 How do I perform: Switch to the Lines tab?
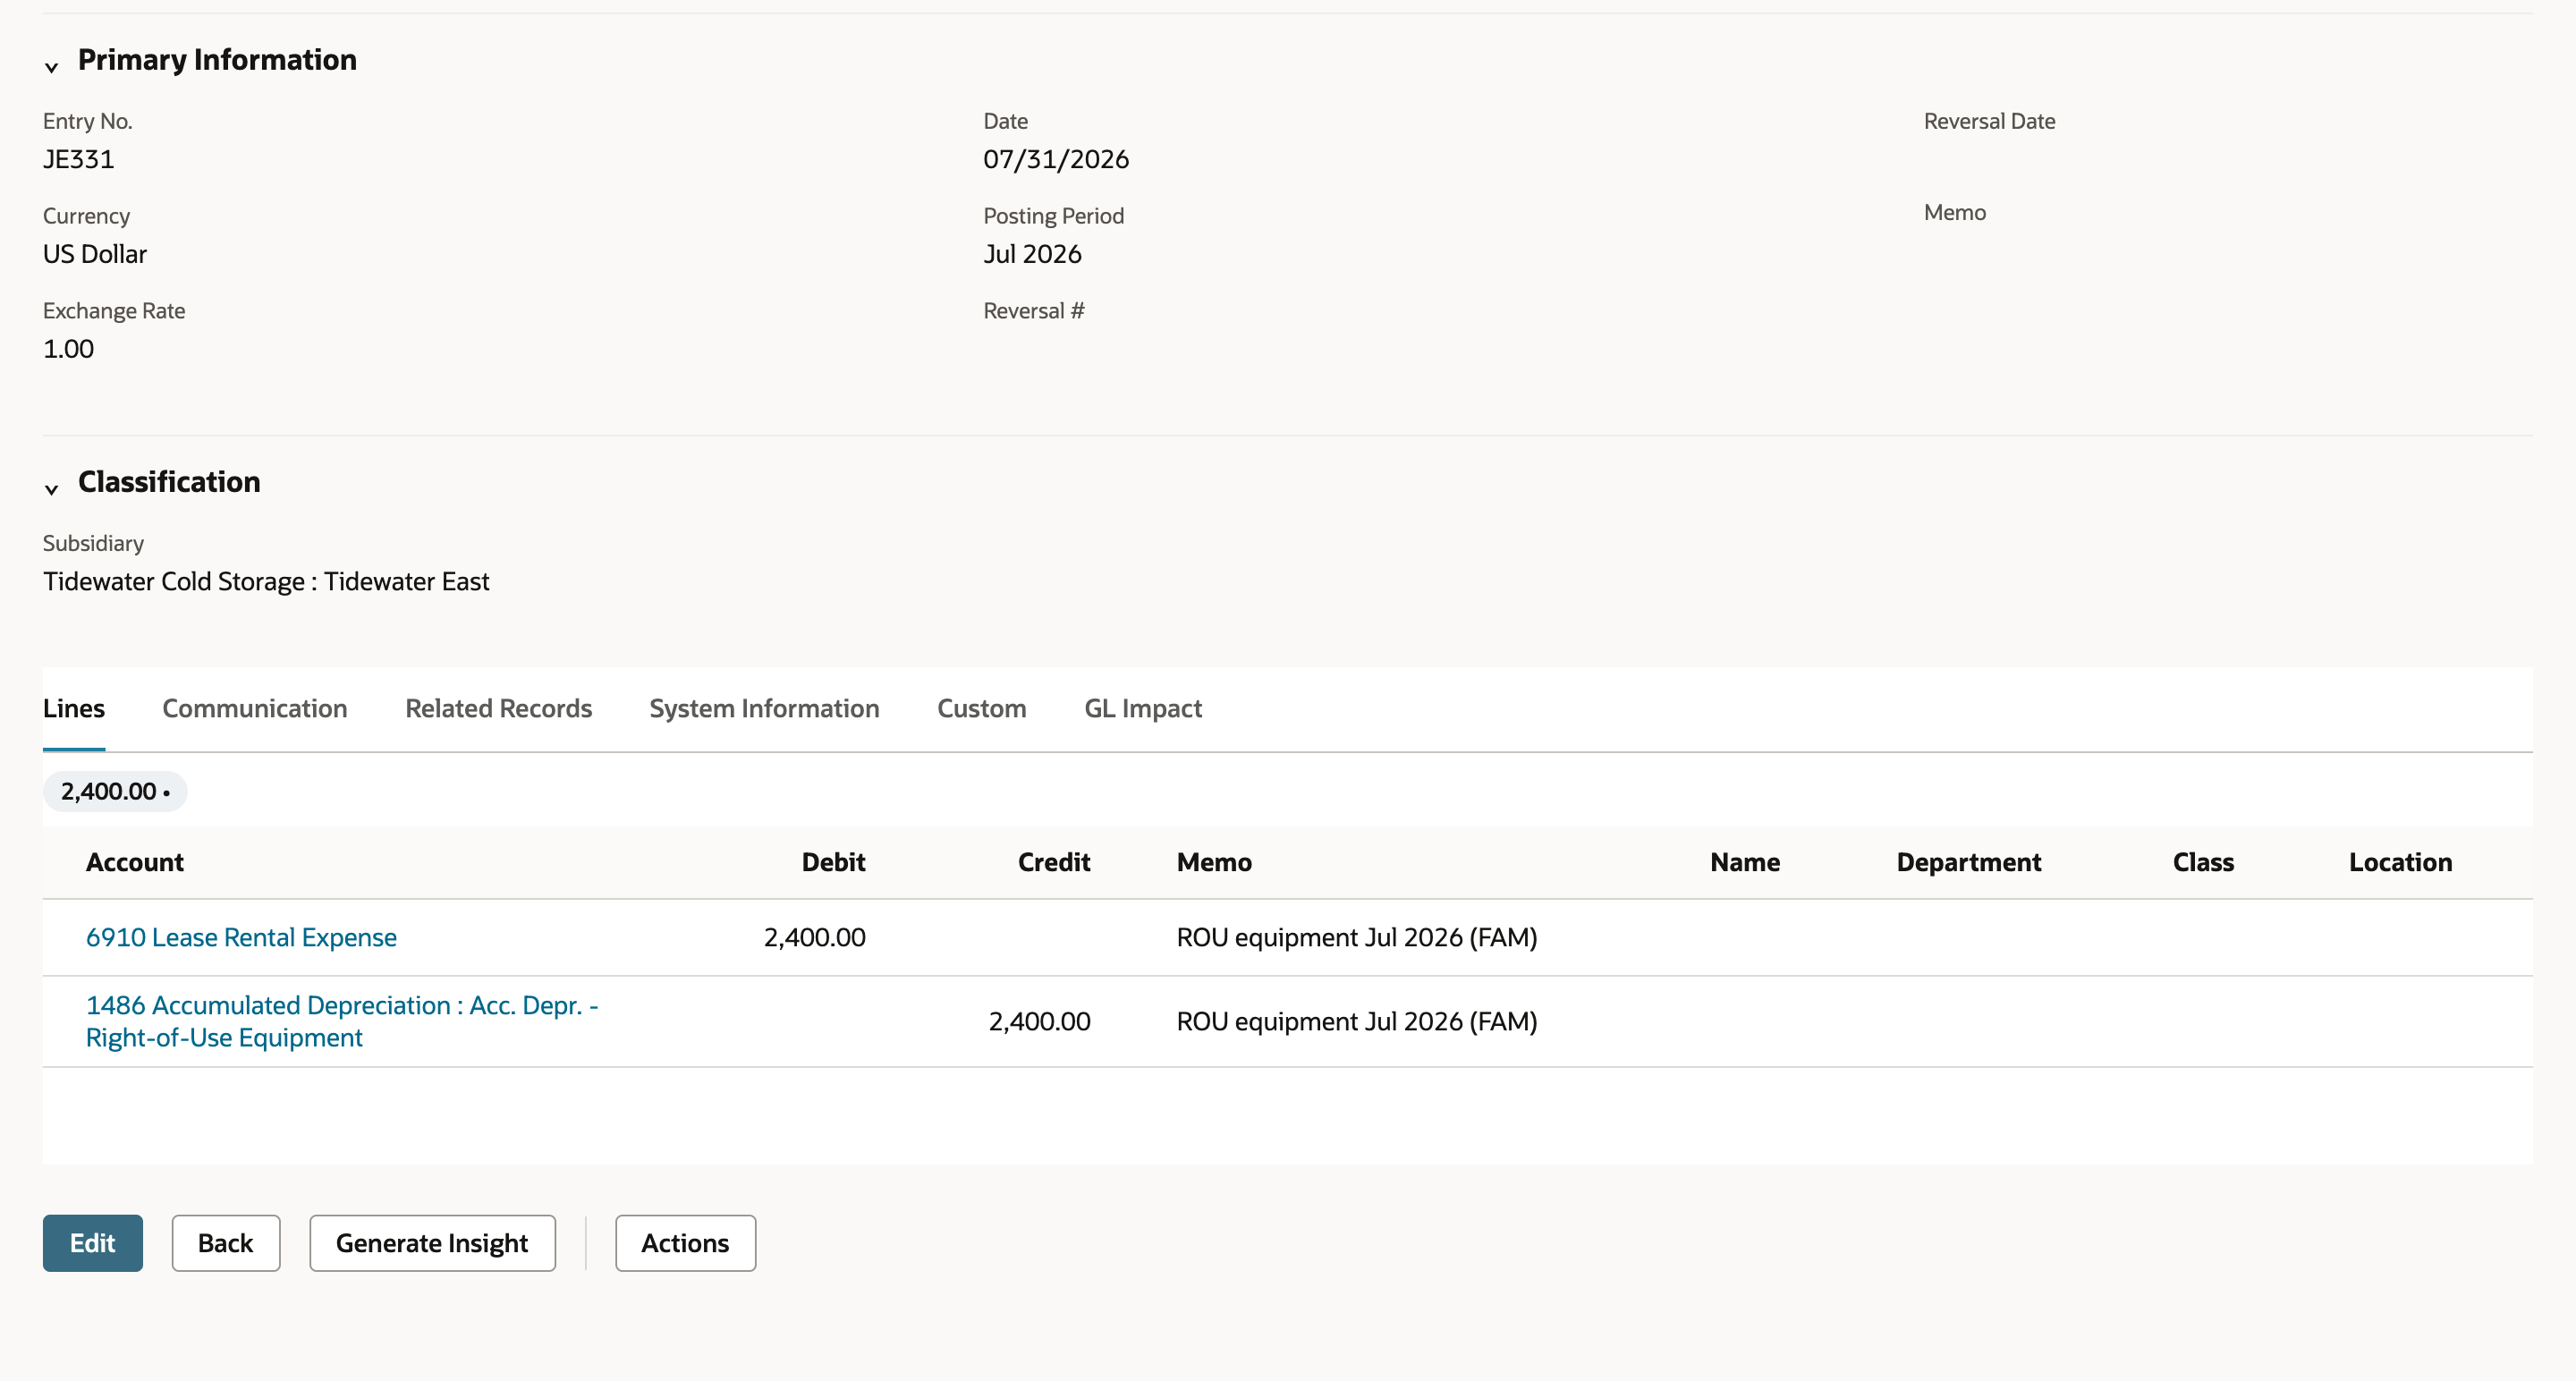pyautogui.click(x=74, y=708)
